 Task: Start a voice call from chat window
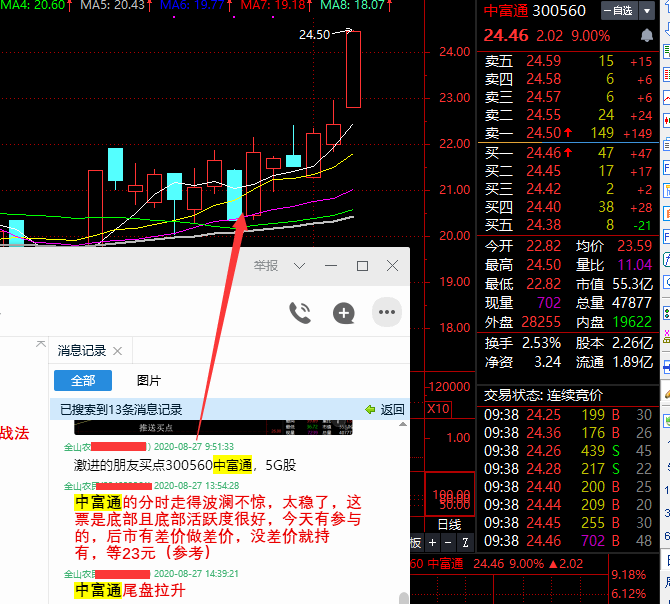pyautogui.click(x=300, y=313)
